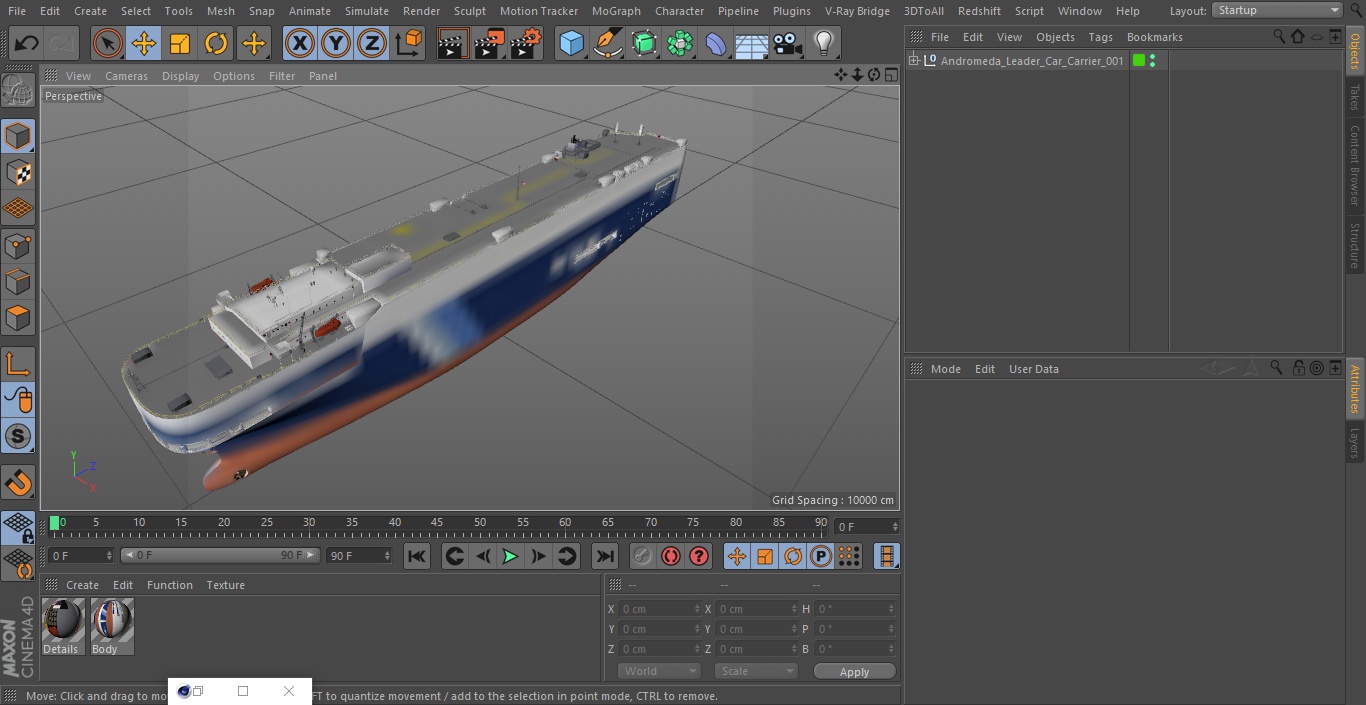Open Object Manager Tags menu

pos(1100,37)
